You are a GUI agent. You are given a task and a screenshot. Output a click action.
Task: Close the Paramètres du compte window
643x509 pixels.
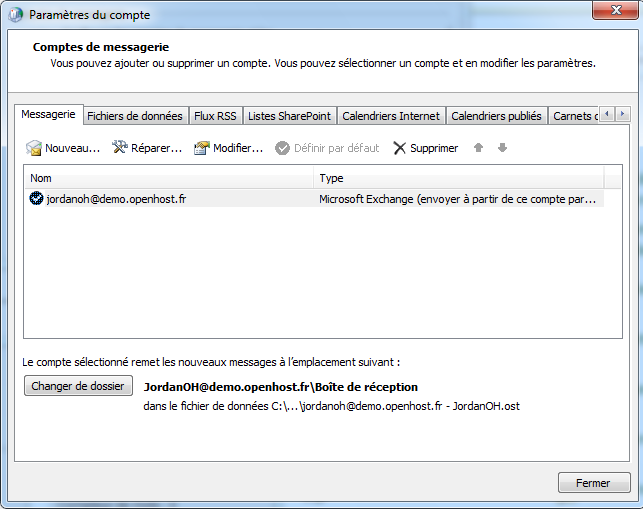616,10
